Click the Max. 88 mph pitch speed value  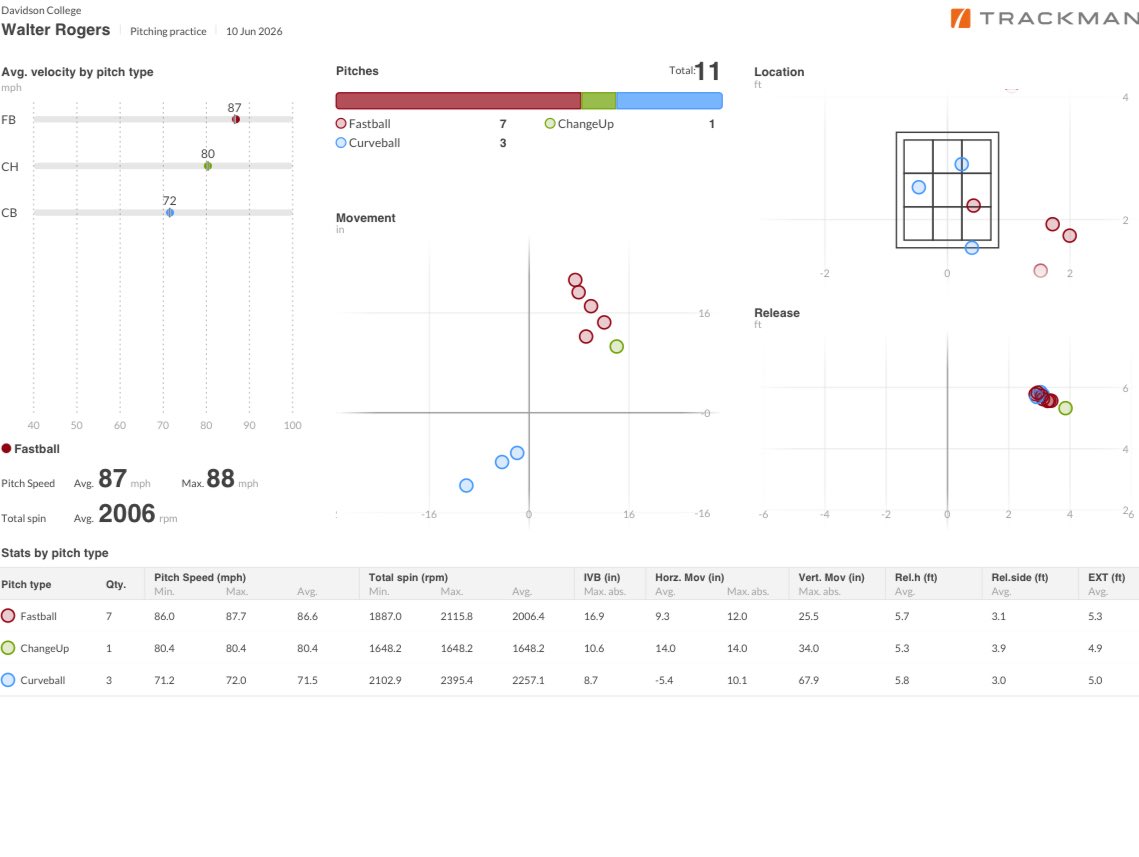220,479
